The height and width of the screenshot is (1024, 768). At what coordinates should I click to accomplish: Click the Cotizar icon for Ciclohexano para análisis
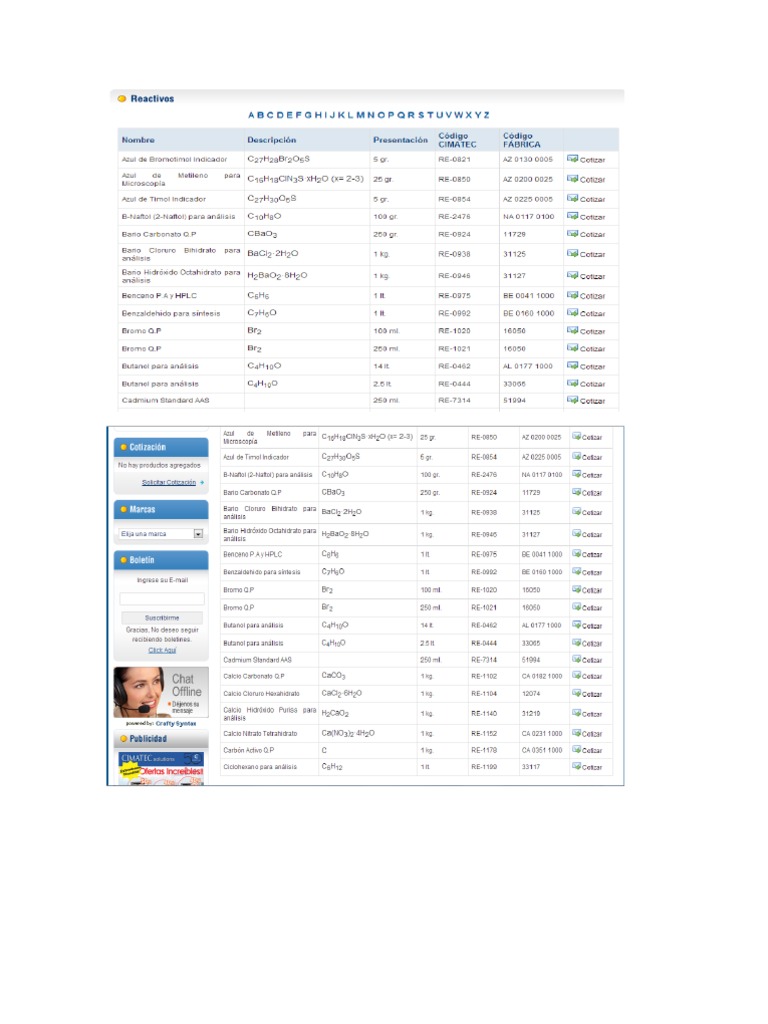577,767
